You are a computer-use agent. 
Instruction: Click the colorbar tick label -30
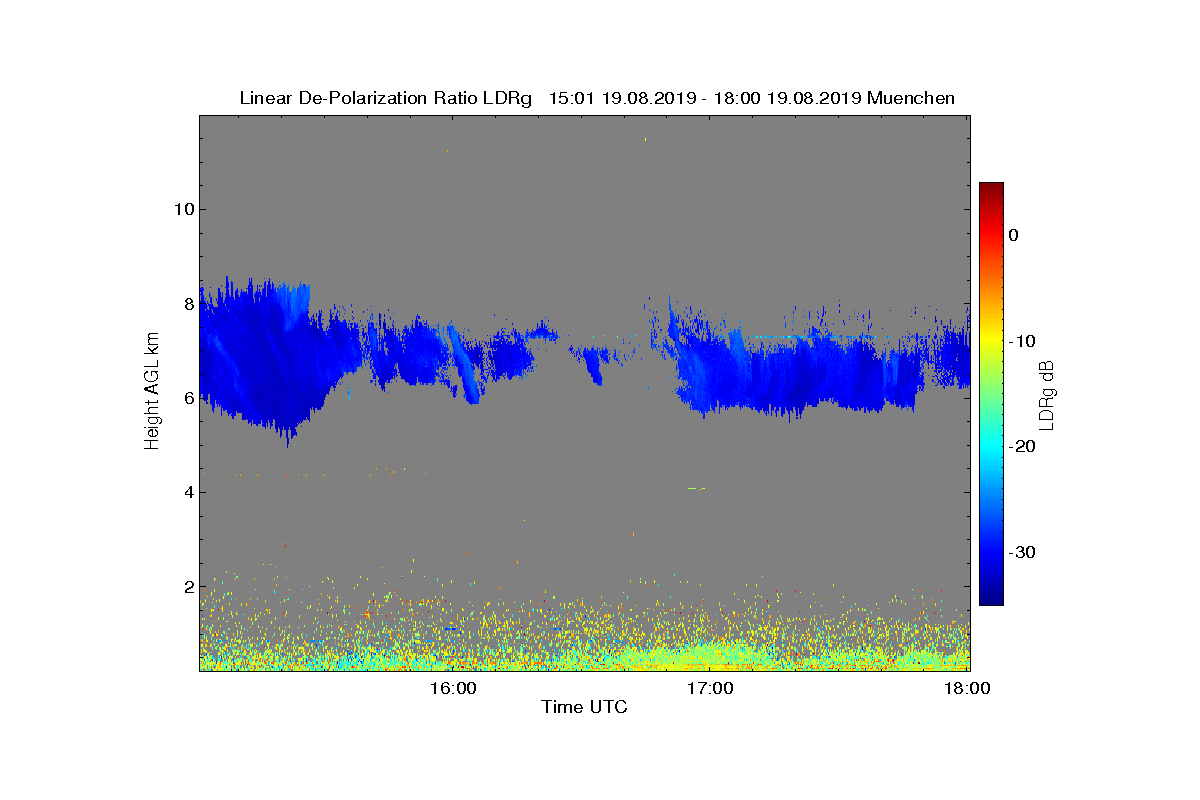click(x=1020, y=552)
